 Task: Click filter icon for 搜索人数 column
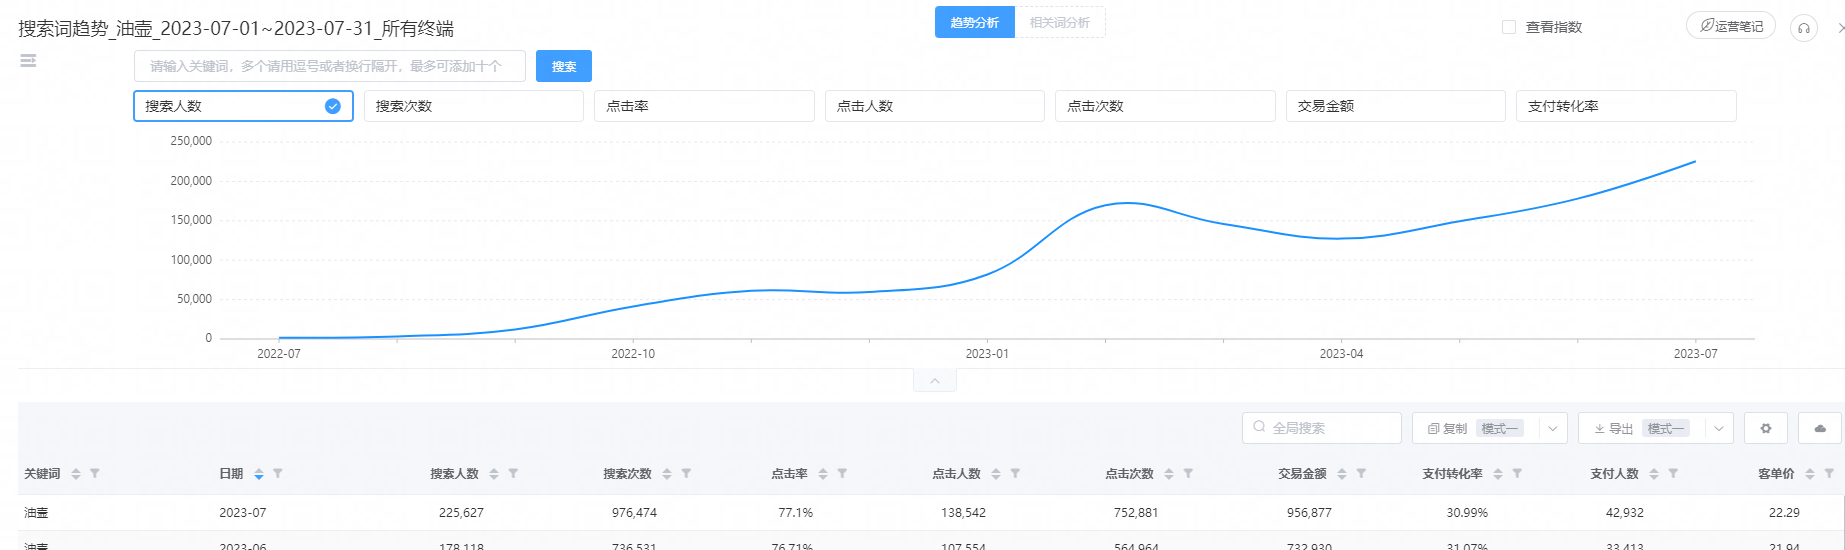(x=513, y=474)
